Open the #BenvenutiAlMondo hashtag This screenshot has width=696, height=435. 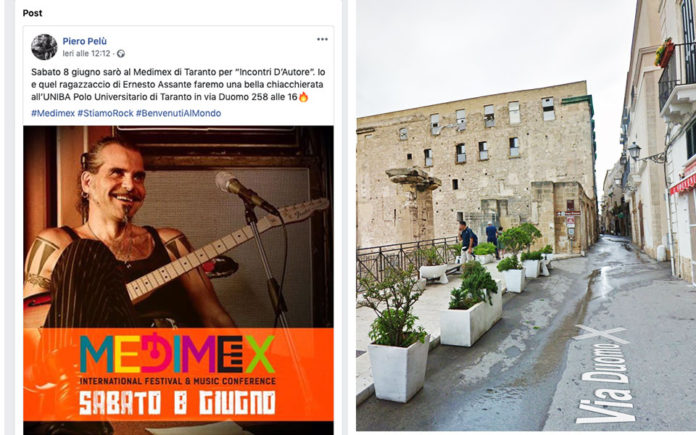pyautogui.click(x=178, y=113)
